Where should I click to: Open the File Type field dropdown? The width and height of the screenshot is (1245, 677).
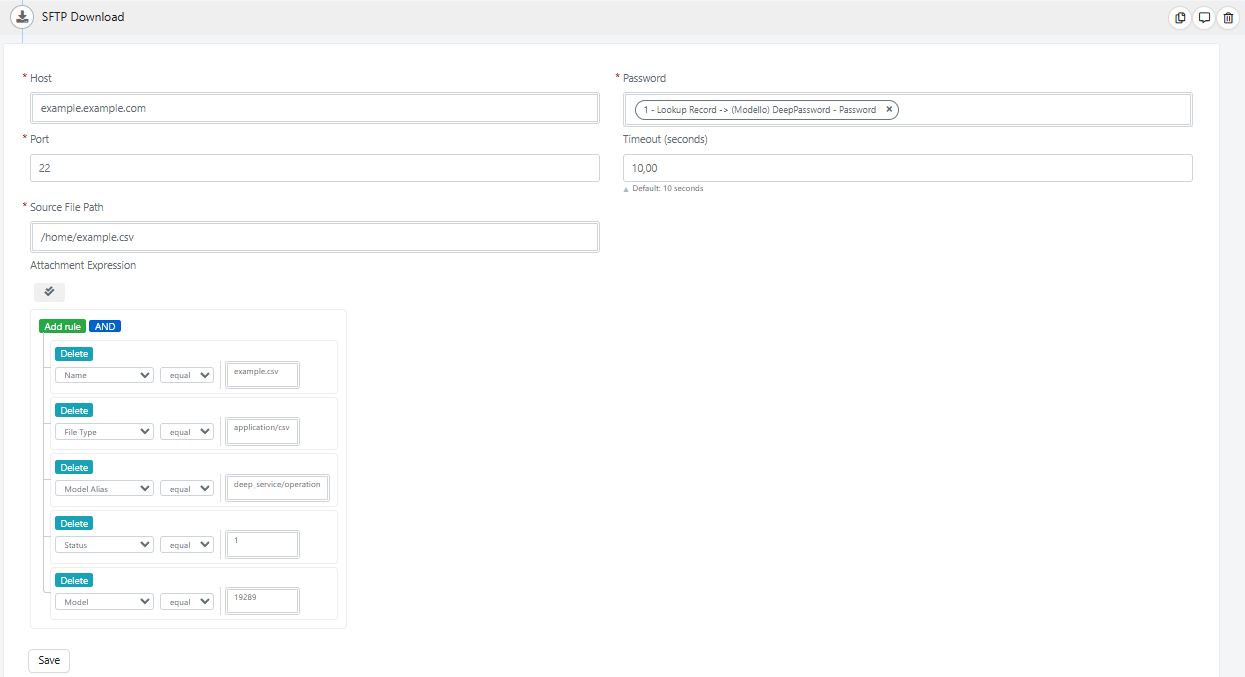click(104, 432)
